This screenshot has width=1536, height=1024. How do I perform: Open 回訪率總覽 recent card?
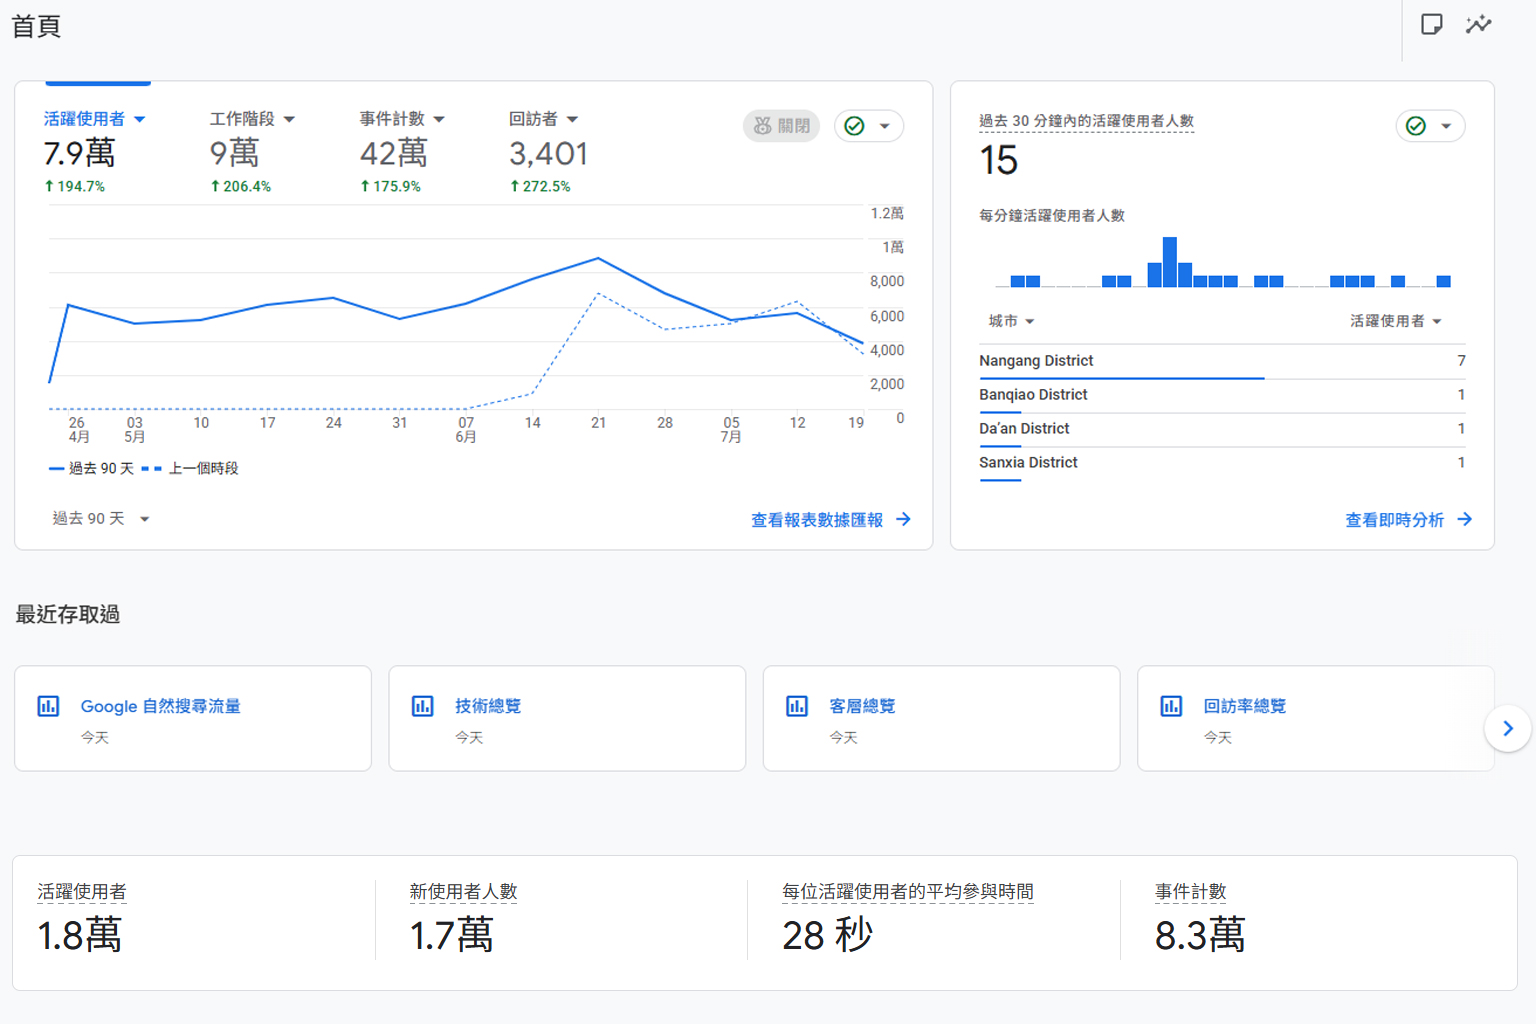coord(1315,718)
